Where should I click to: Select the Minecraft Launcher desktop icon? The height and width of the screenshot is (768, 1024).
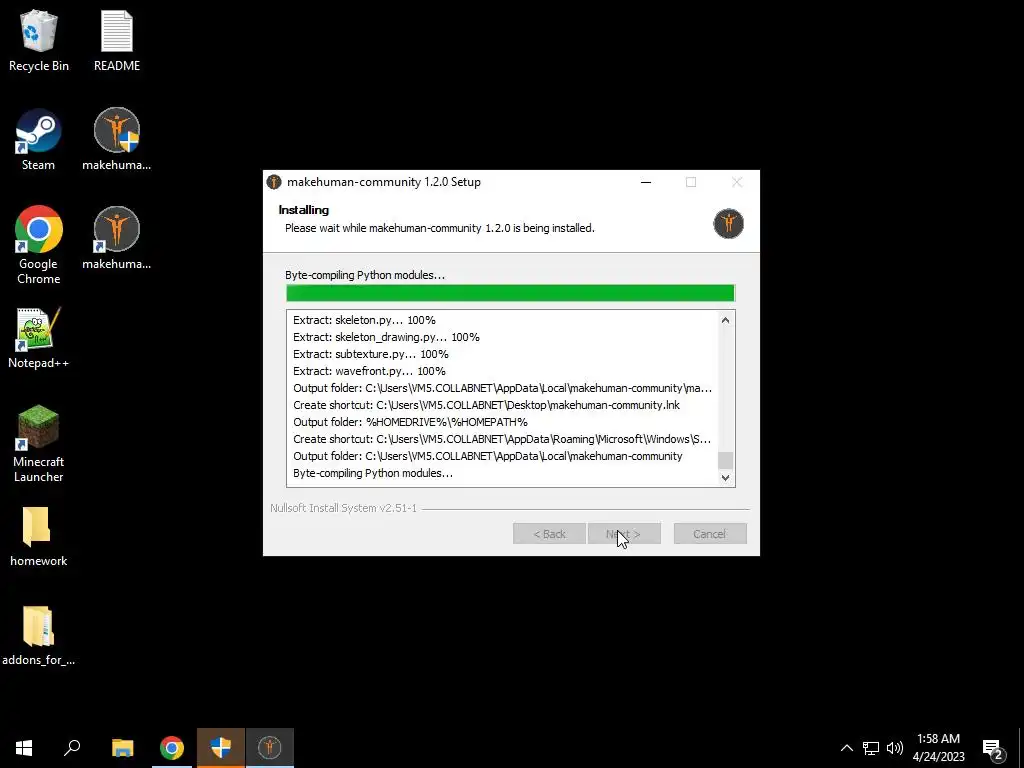[x=39, y=444]
